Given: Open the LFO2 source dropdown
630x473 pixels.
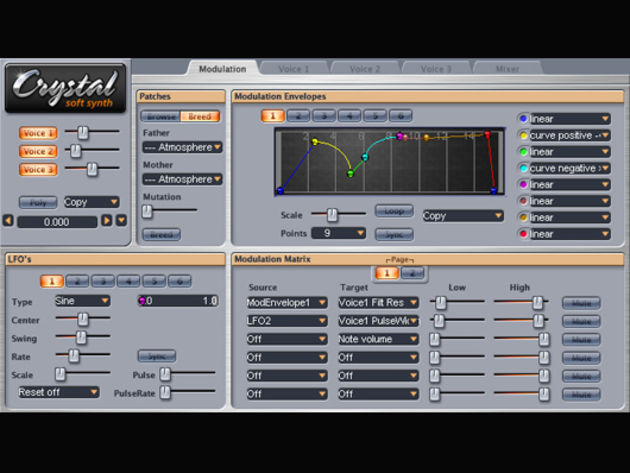Looking at the screenshot, I should (x=287, y=321).
